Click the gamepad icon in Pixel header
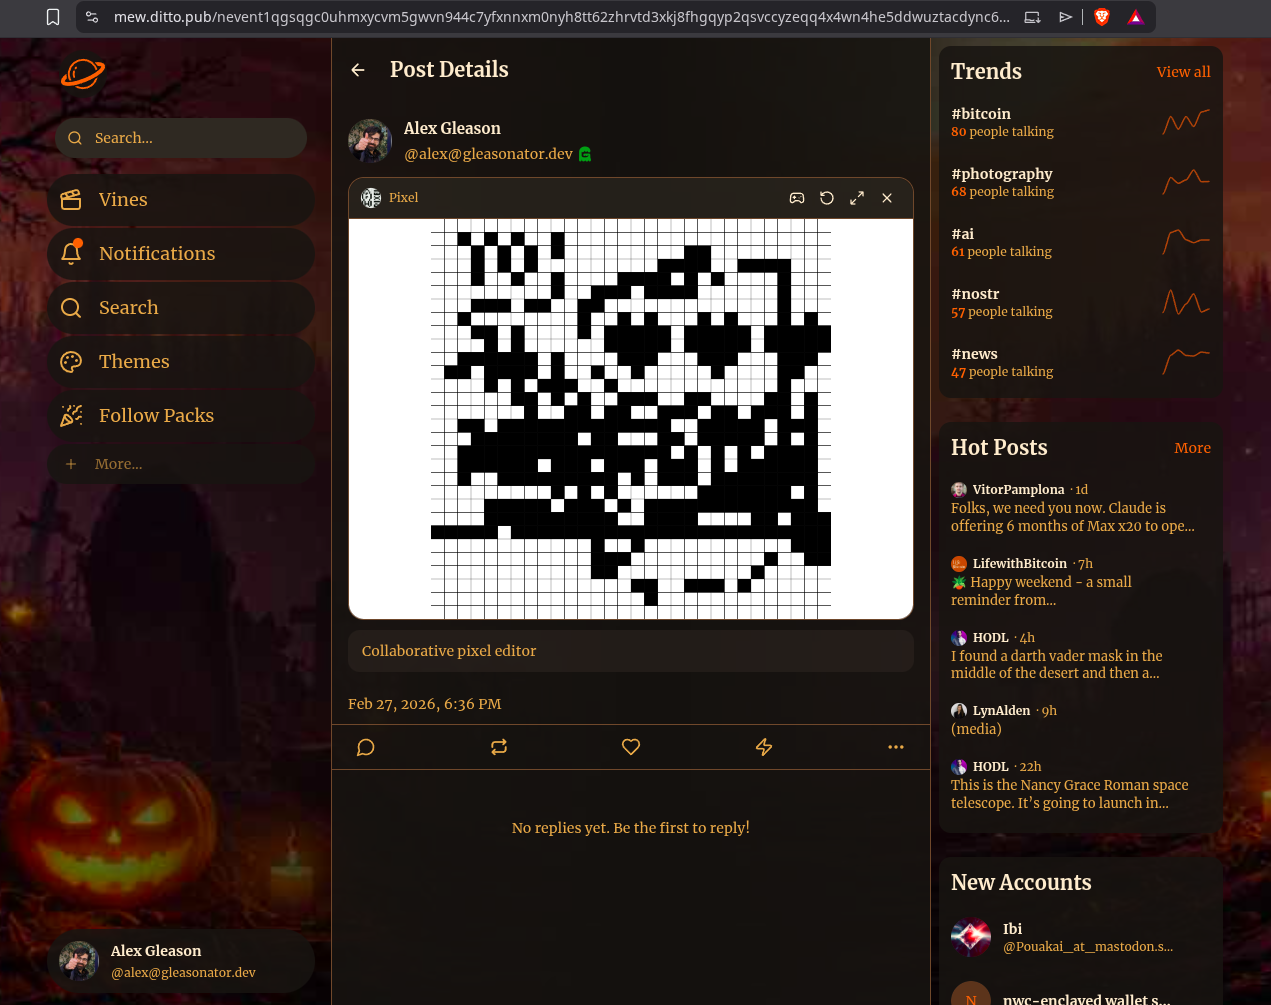 pos(797,198)
